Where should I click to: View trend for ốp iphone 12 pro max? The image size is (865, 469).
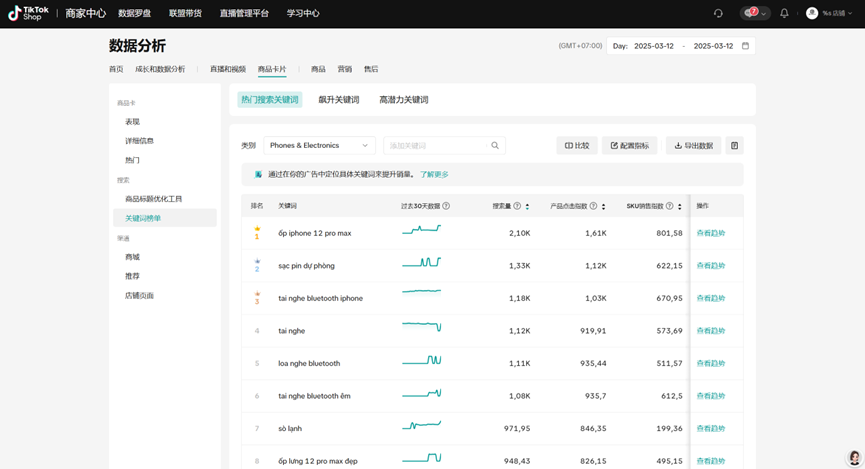coord(711,233)
